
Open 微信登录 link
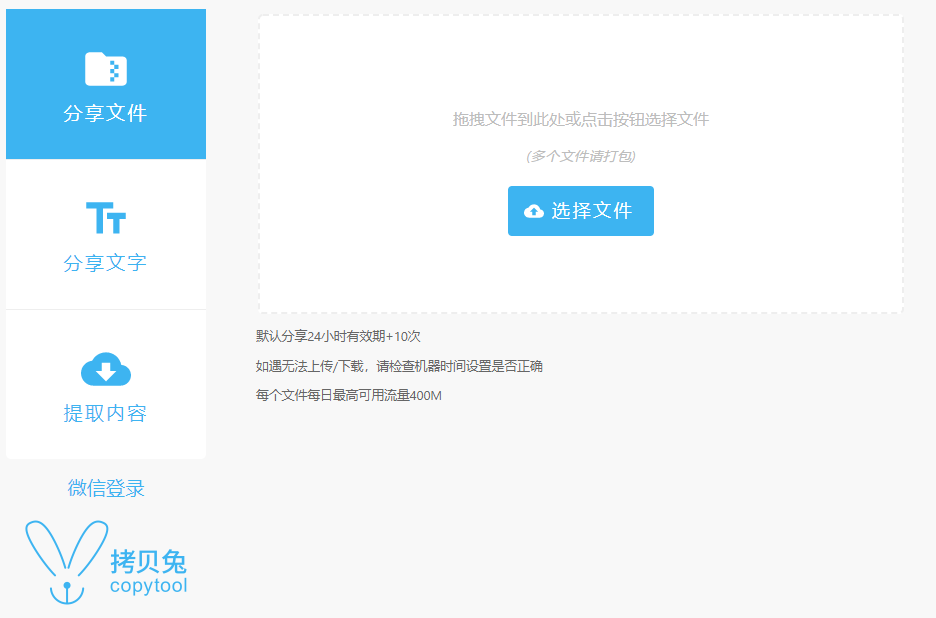click(106, 488)
